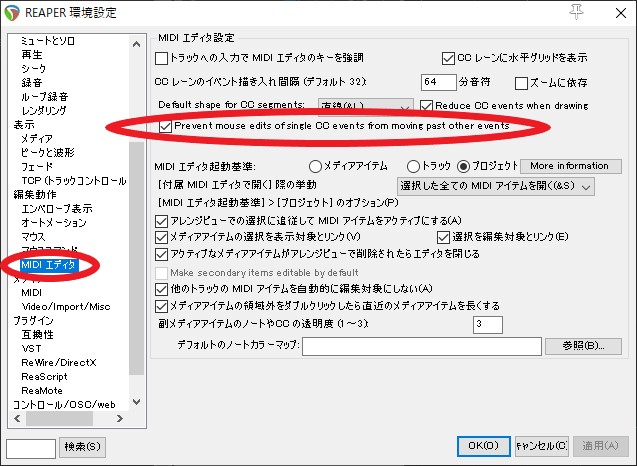Toggle 'CC レーンに水平グリッドを表示' checkbox
This screenshot has height=466, width=637.
click(448, 58)
